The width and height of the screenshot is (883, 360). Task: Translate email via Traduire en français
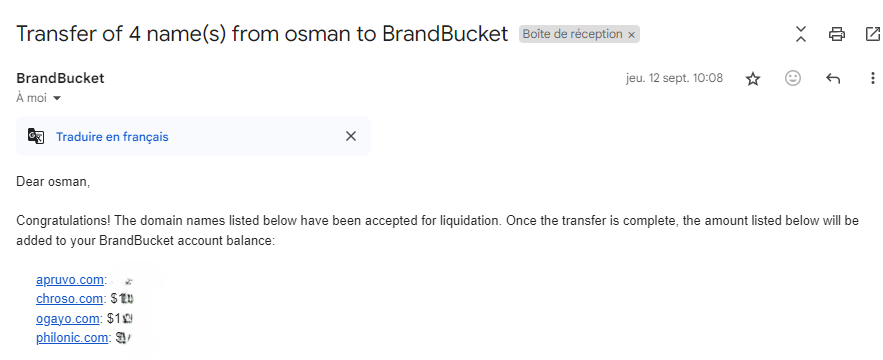[x=112, y=137]
